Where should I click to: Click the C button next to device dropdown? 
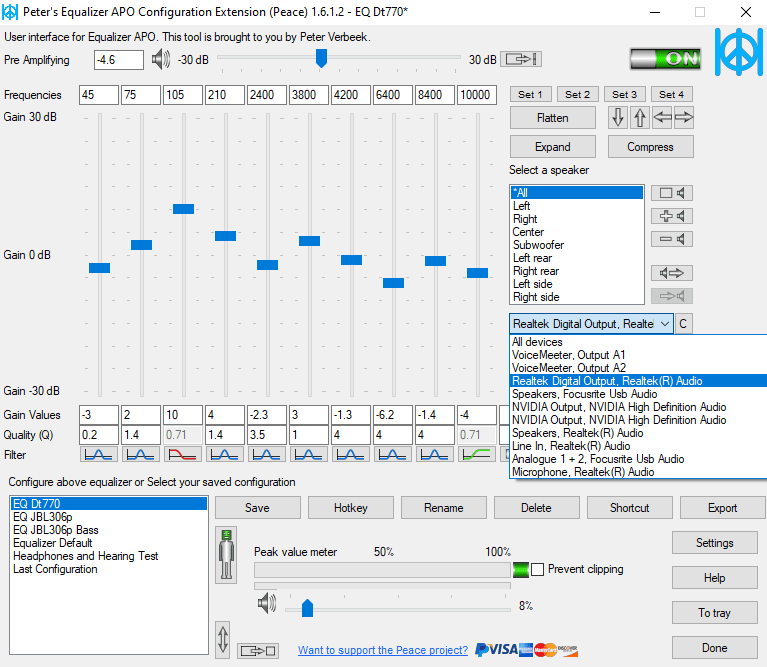(x=683, y=324)
